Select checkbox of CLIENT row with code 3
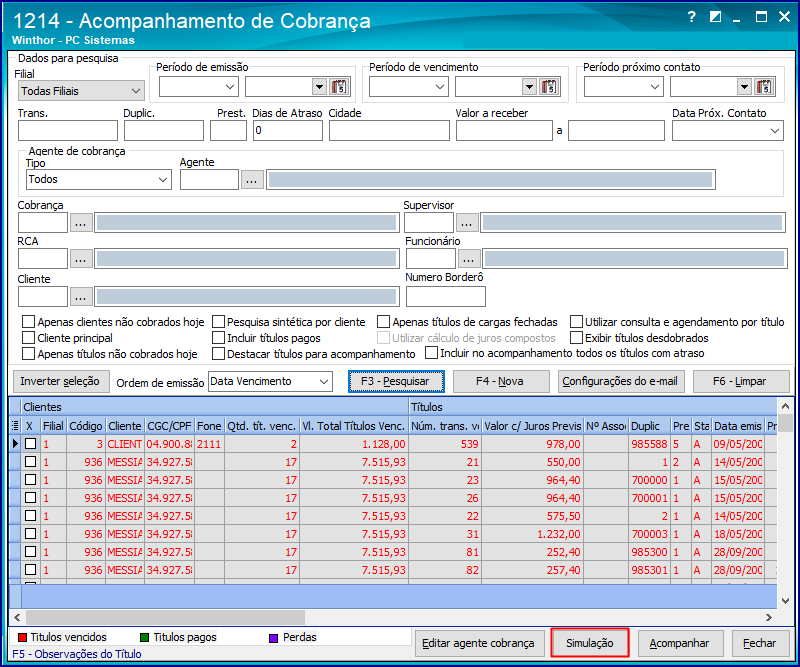Viewport: 800px width, 667px height. pyautogui.click(x=31, y=443)
